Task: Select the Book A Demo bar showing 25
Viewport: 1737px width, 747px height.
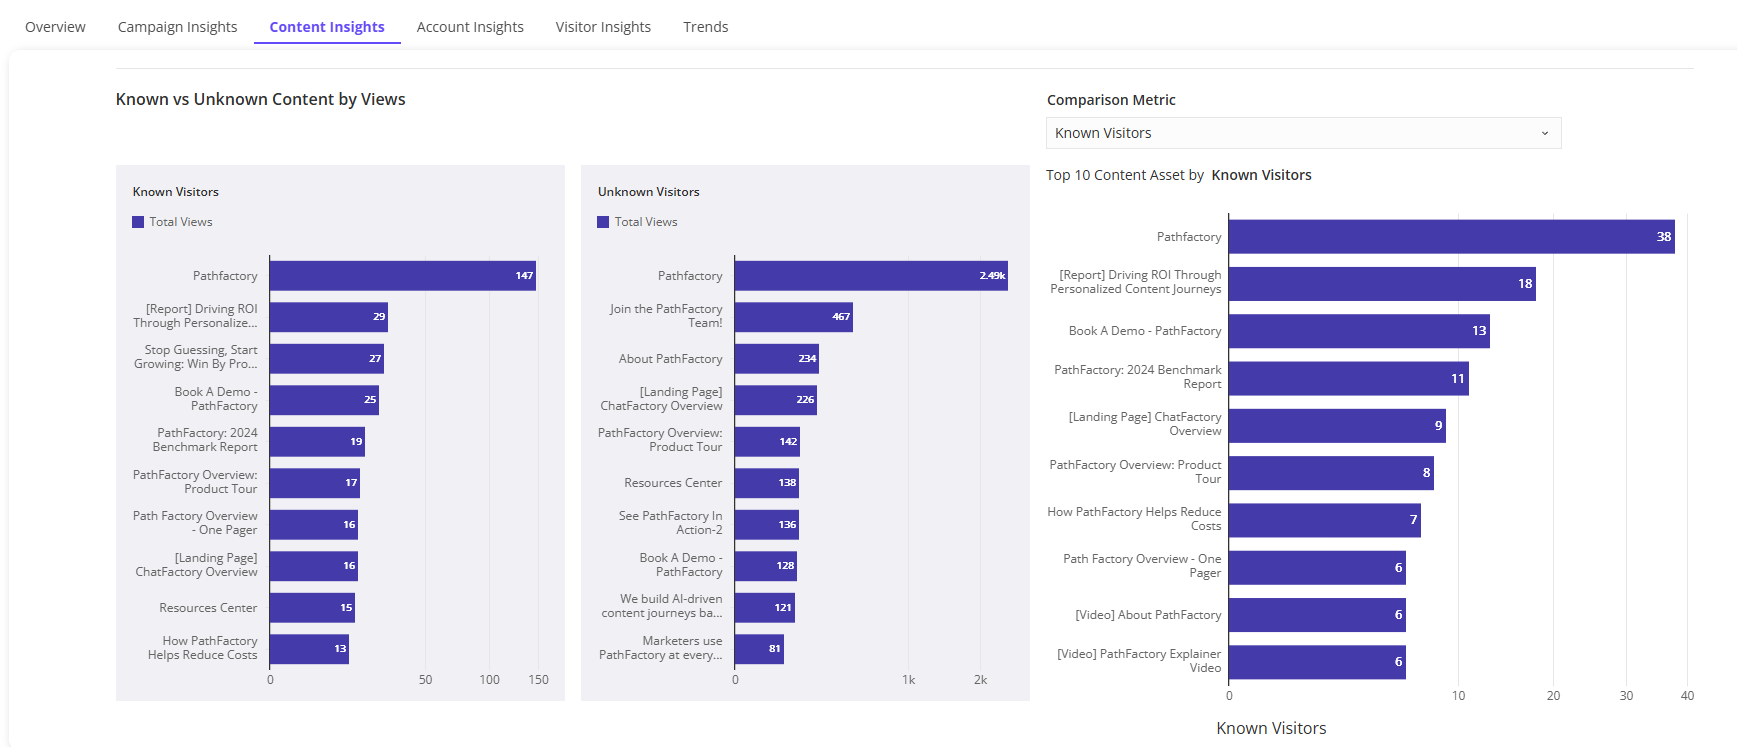Action: [324, 400]
